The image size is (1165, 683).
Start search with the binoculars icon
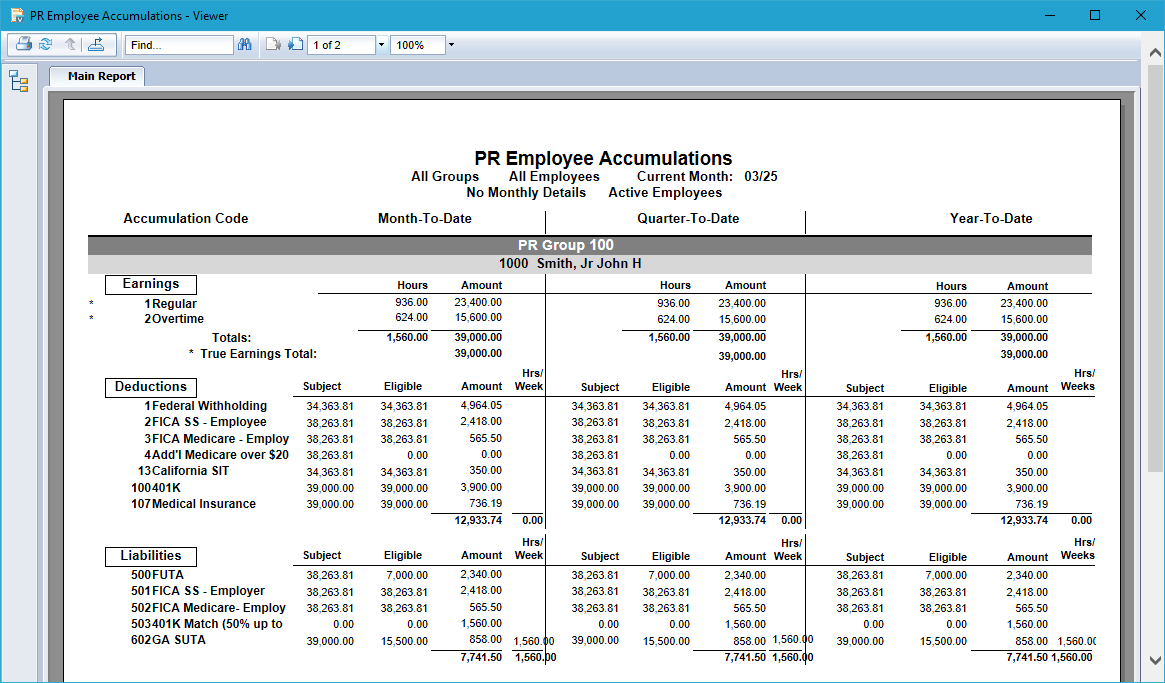(x=244, y=45)
